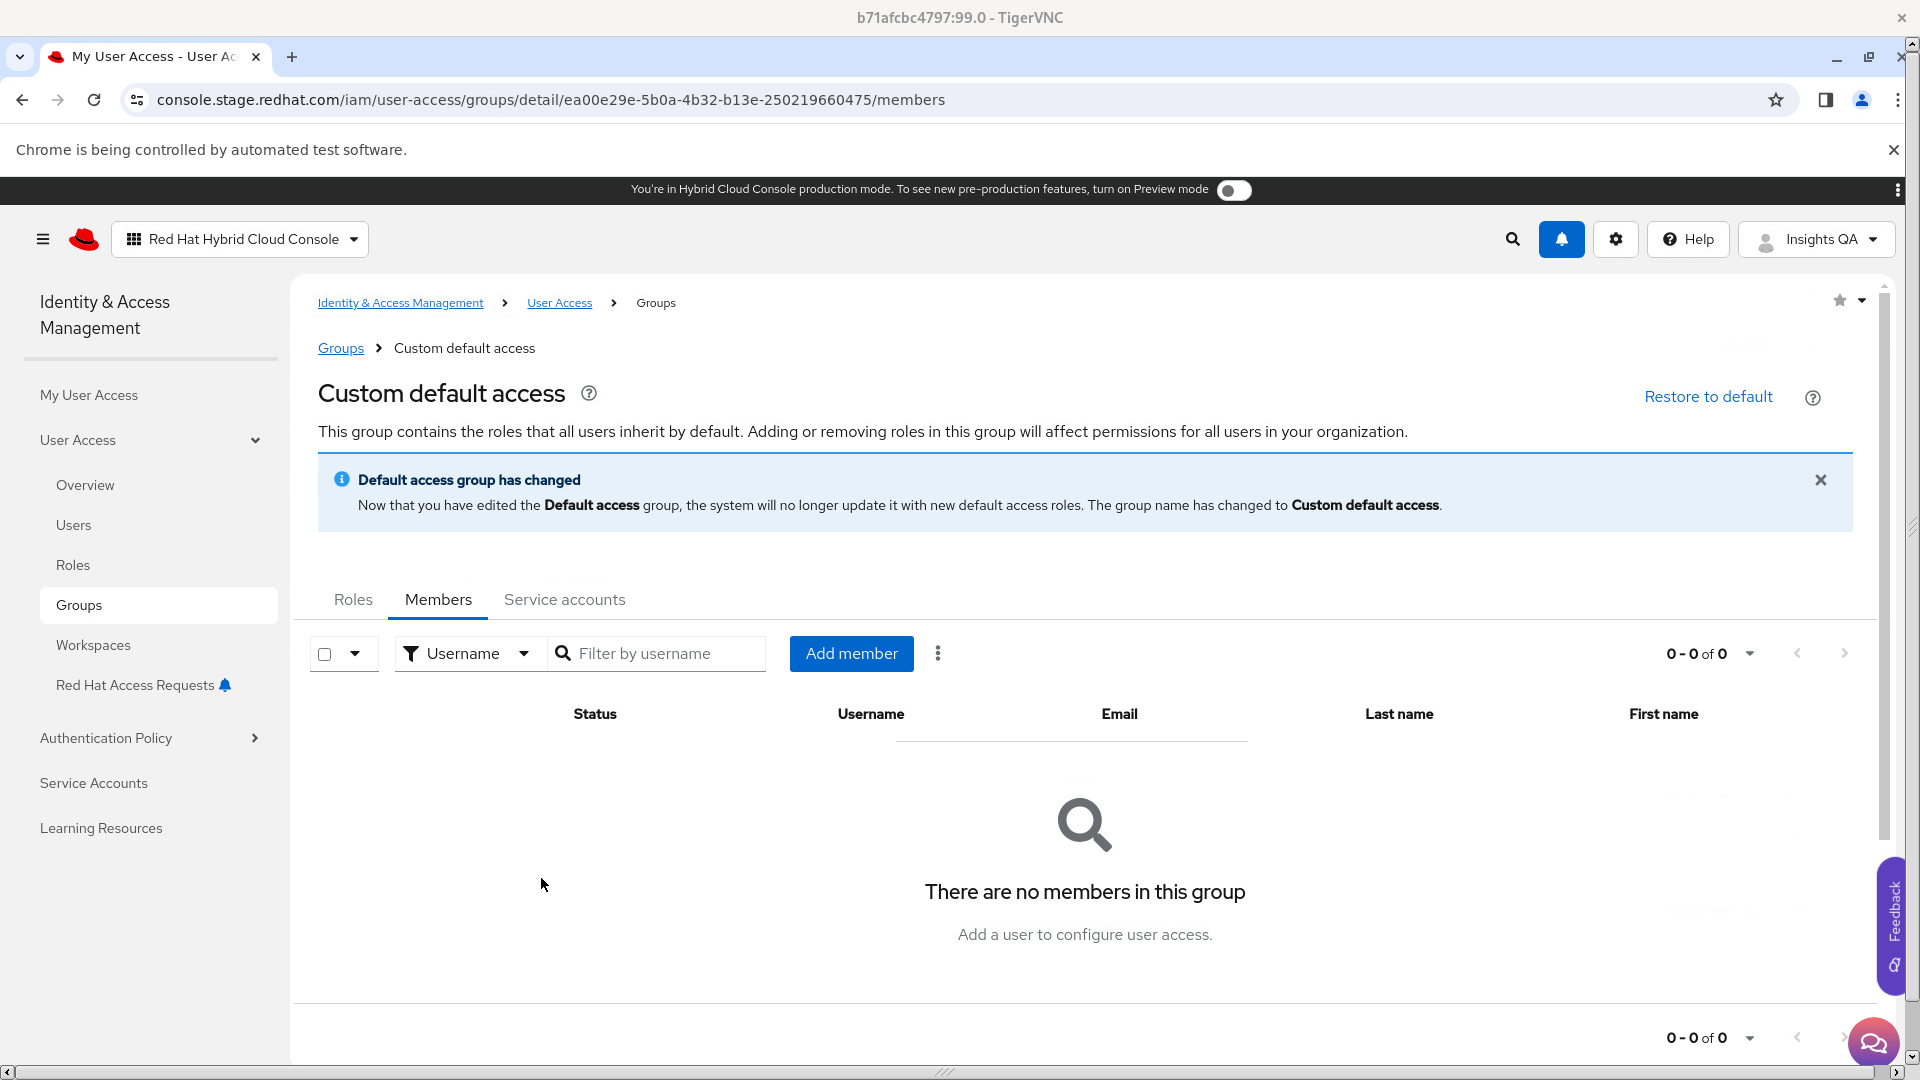Click the favorite star icon in breadcrumb
The width and height of the screenshot is (1920, 1080).
(1839, 301)
